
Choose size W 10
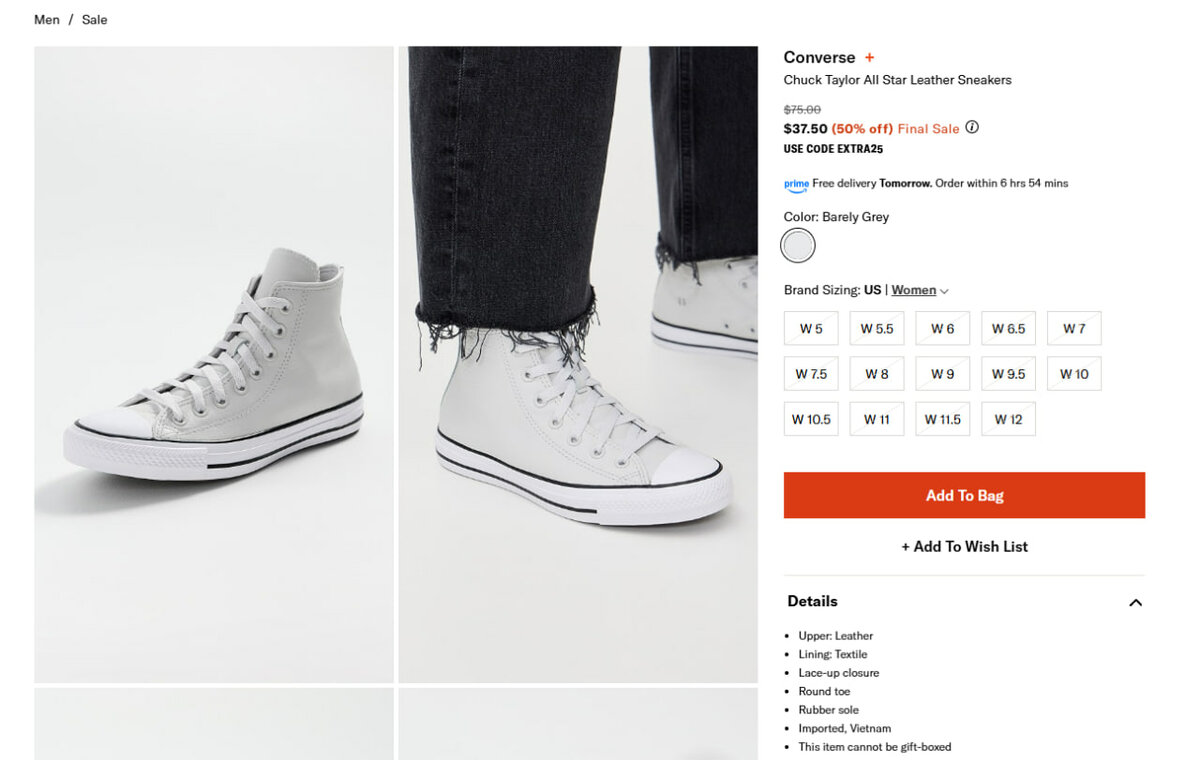pyautogui.click(x=1074, y=374)
